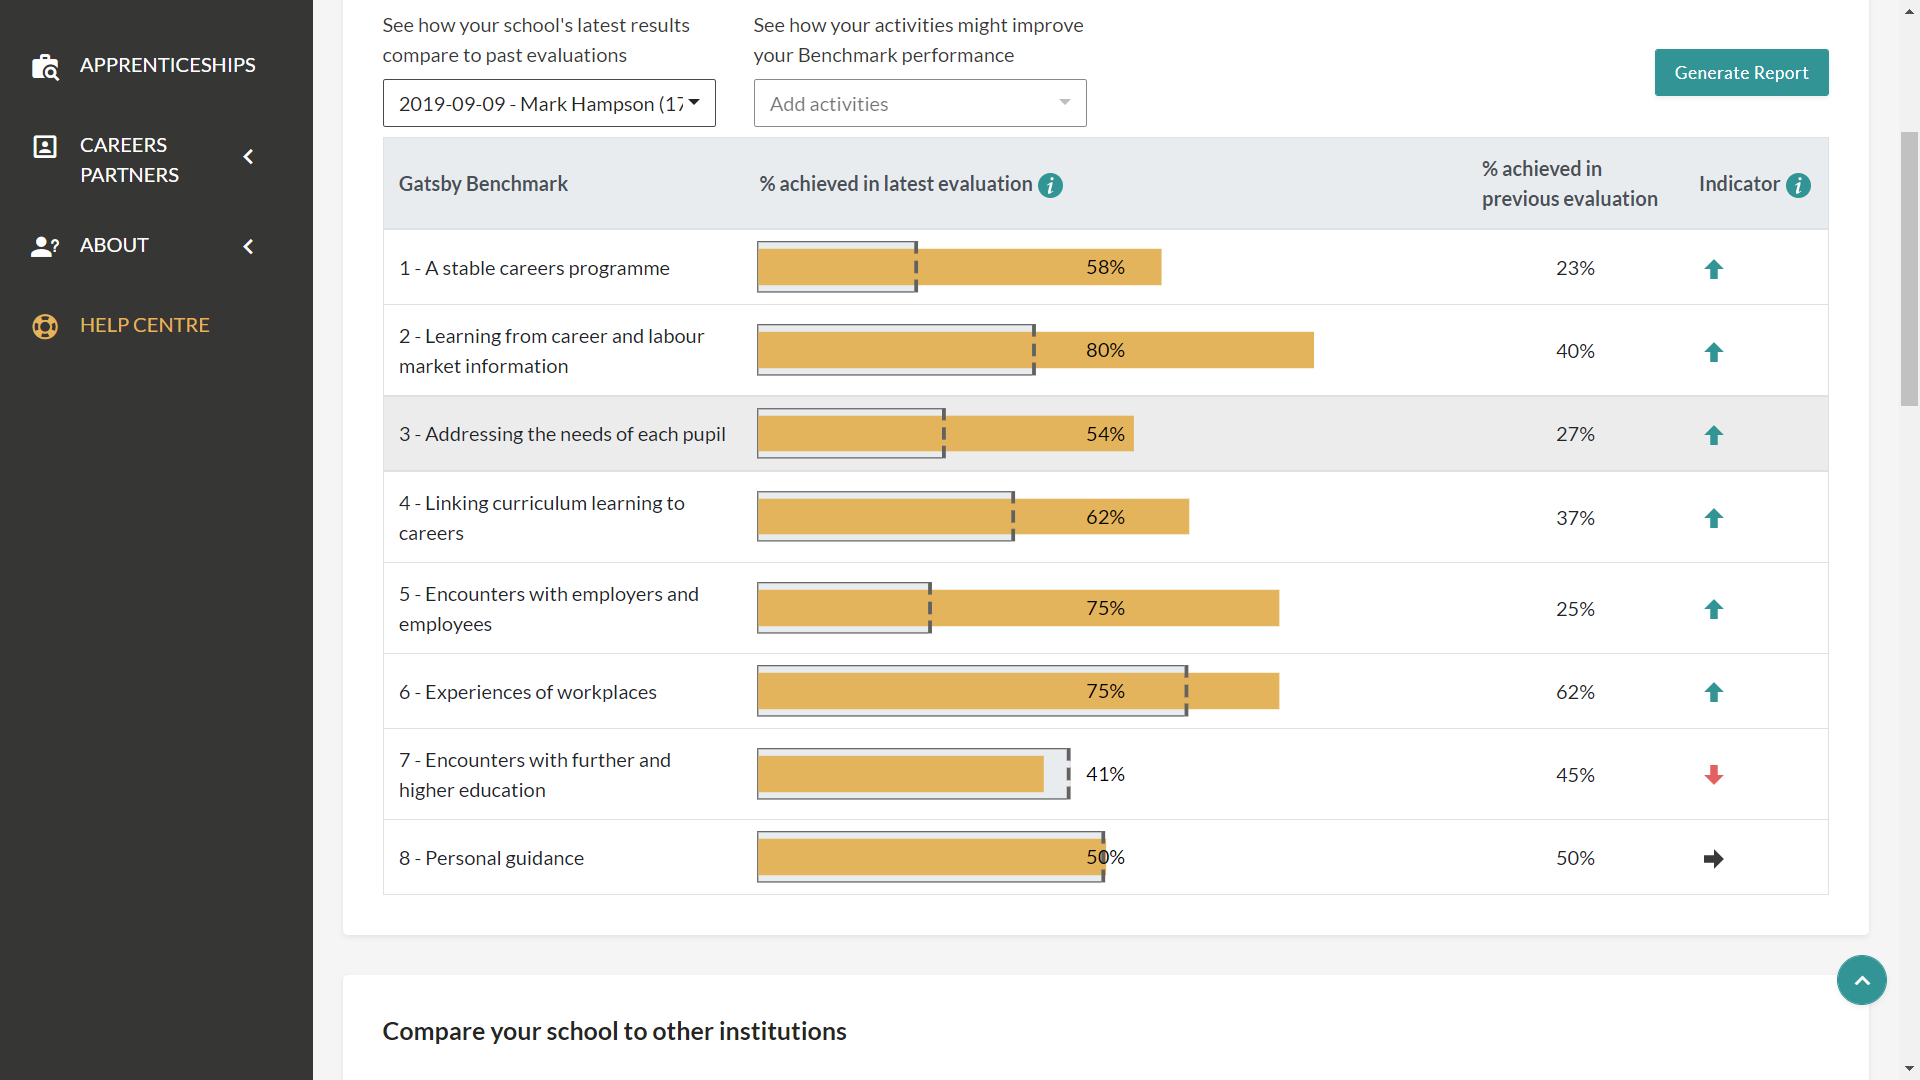Screen dimensions: 1920x1080
Task: Click the page vertical scrollbar thumb
Action: click(x=1908, y=268)
